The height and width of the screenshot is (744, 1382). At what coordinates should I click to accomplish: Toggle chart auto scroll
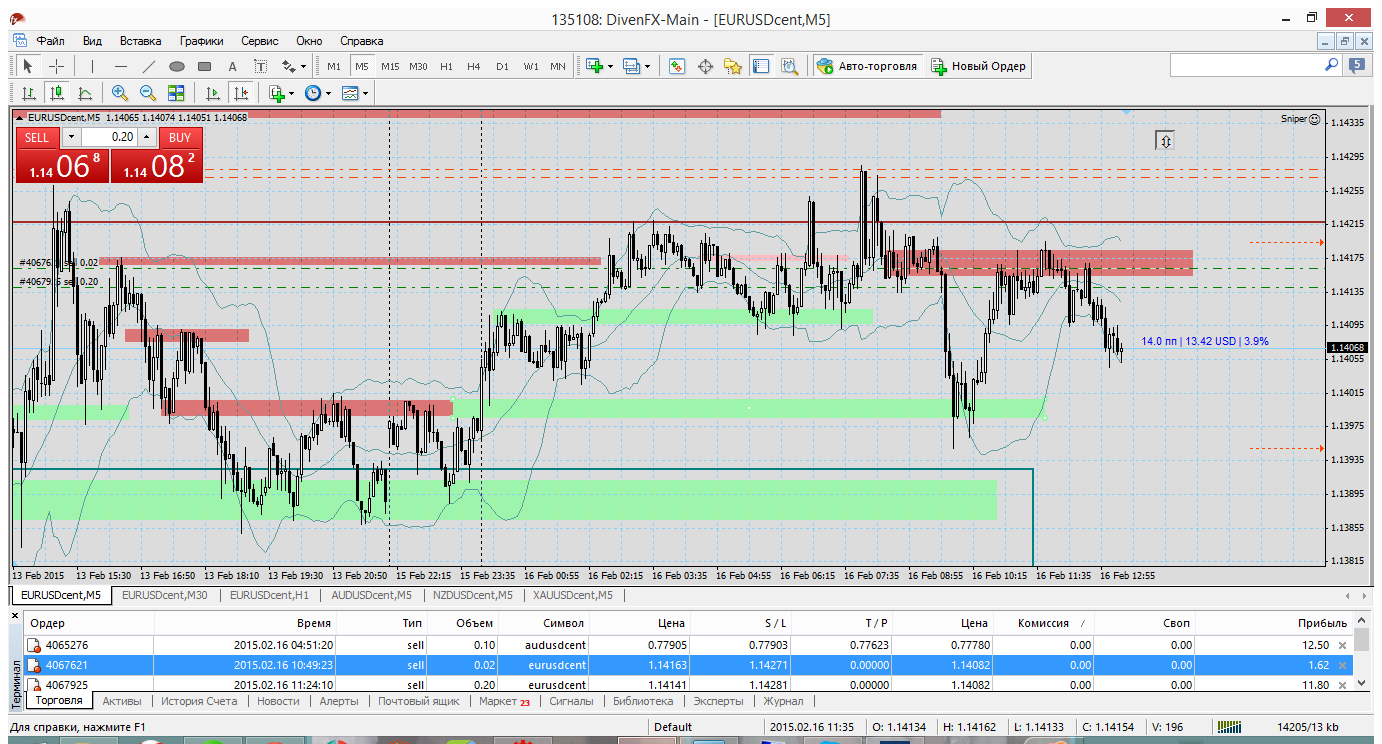pos(212,93)
